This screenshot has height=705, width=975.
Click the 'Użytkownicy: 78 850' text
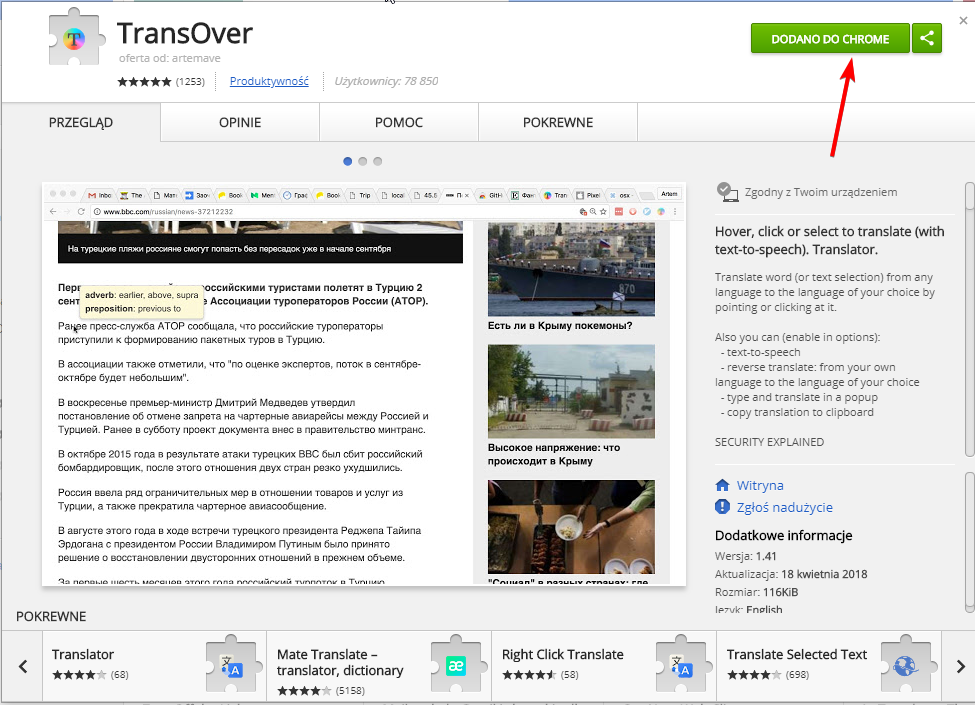pos(386,81)
